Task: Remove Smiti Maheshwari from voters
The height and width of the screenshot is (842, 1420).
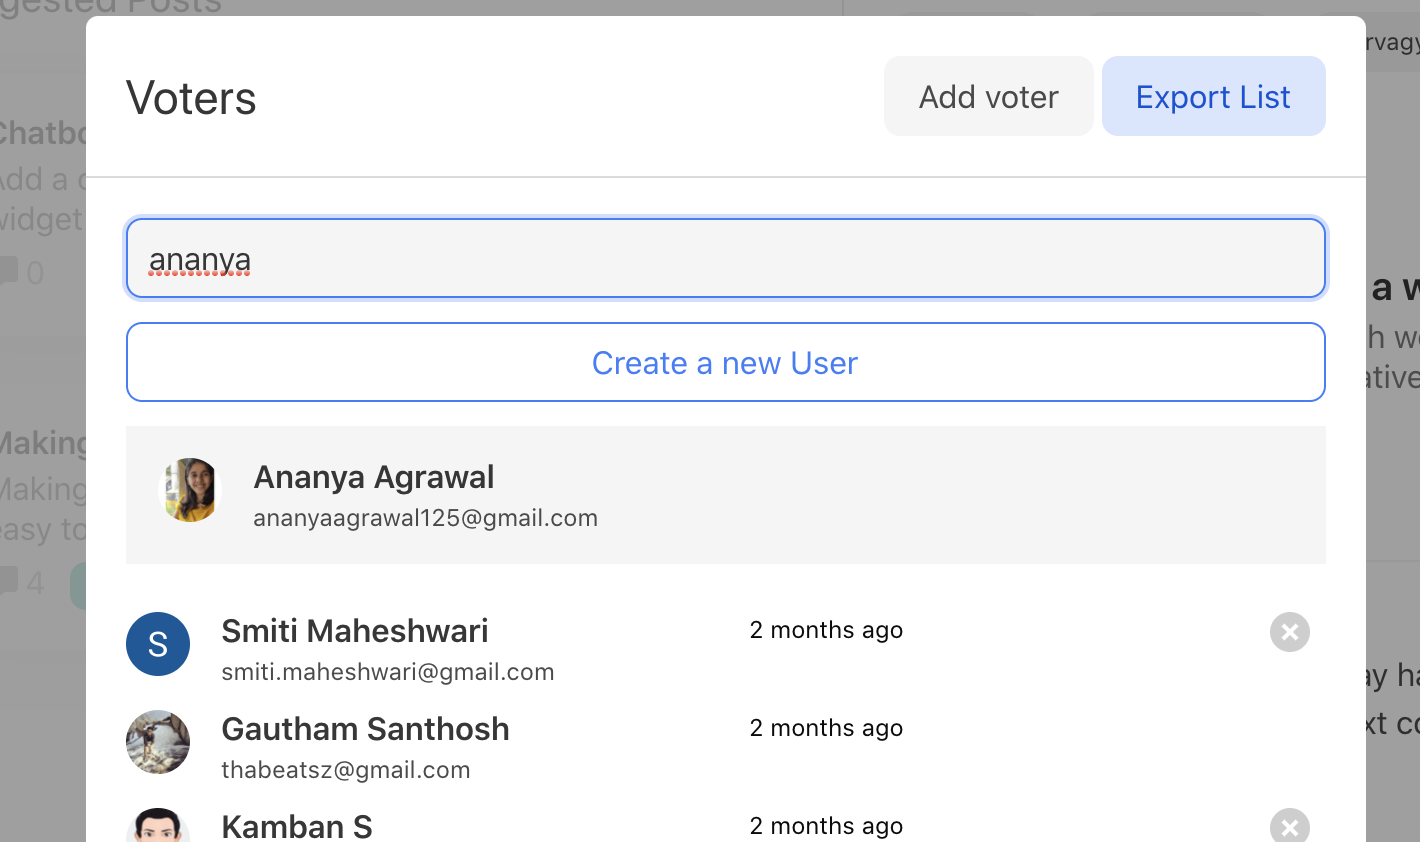Action: point(1289,632)
